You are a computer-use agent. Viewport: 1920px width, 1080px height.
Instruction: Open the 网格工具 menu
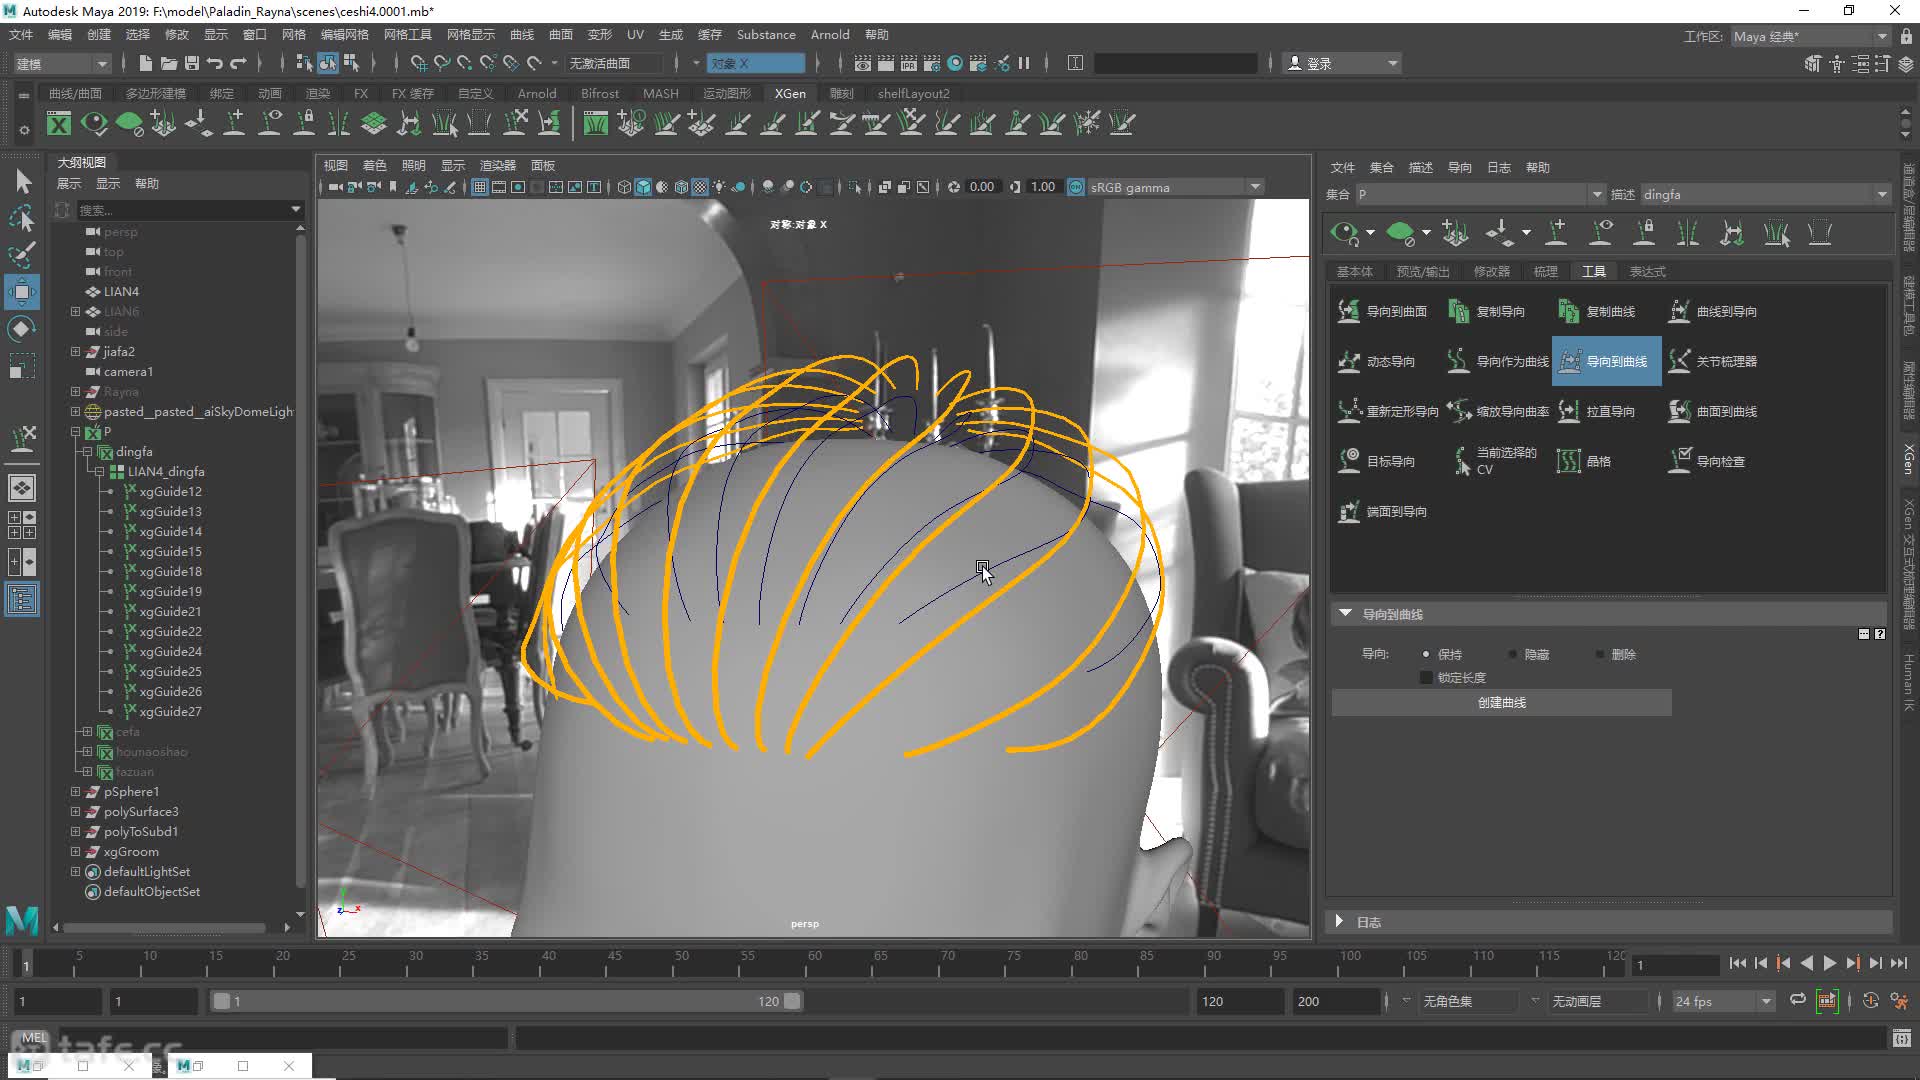click(407, 34)
